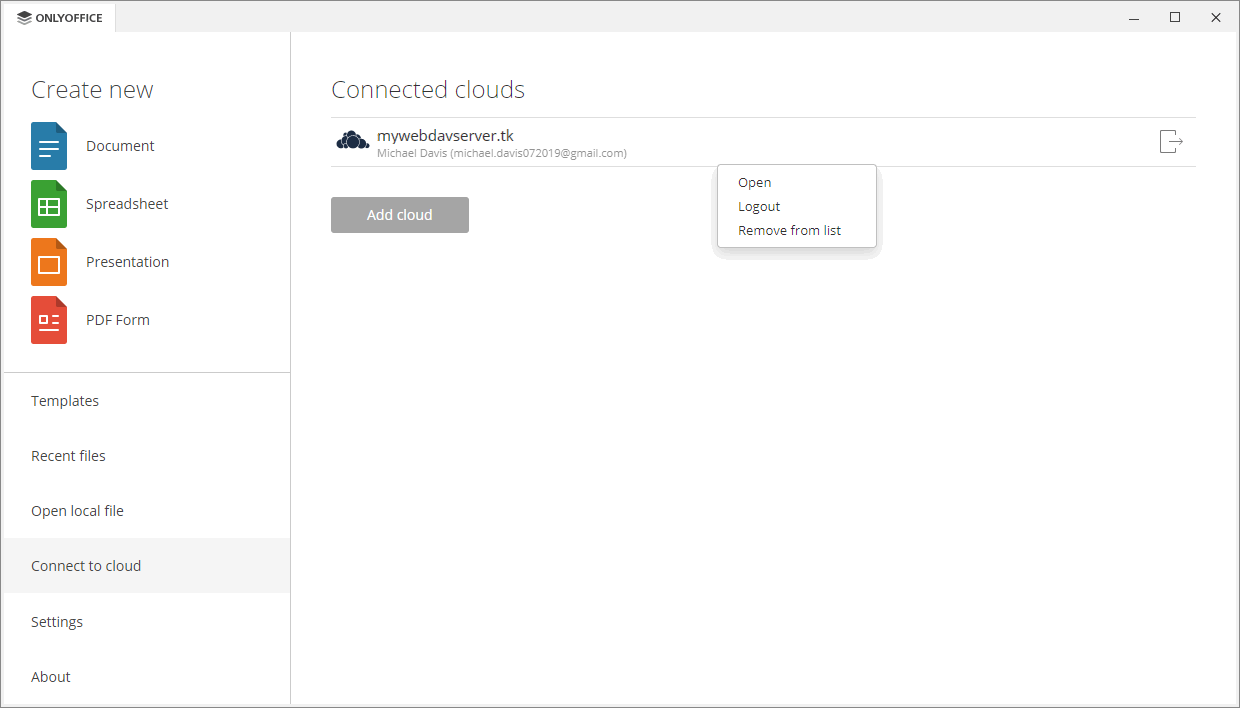Click the Connected clouds heading
Image resolution: width=1240 pixels, height=708 pixels.
[428, 89]
